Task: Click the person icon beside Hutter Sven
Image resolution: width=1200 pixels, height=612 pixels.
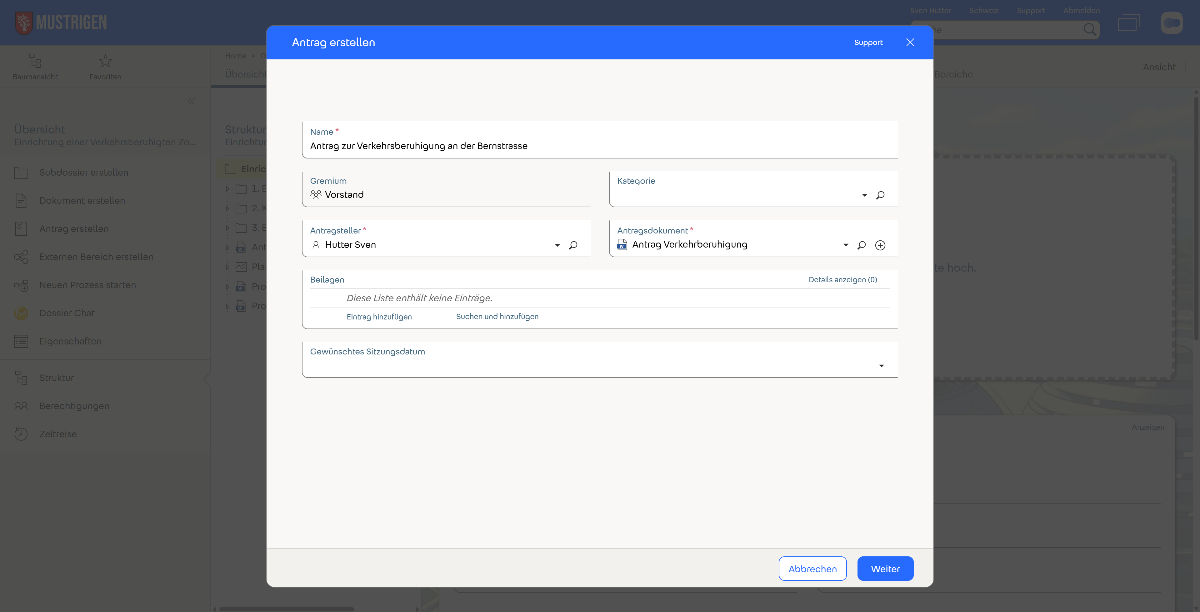Action: [316, 245]
